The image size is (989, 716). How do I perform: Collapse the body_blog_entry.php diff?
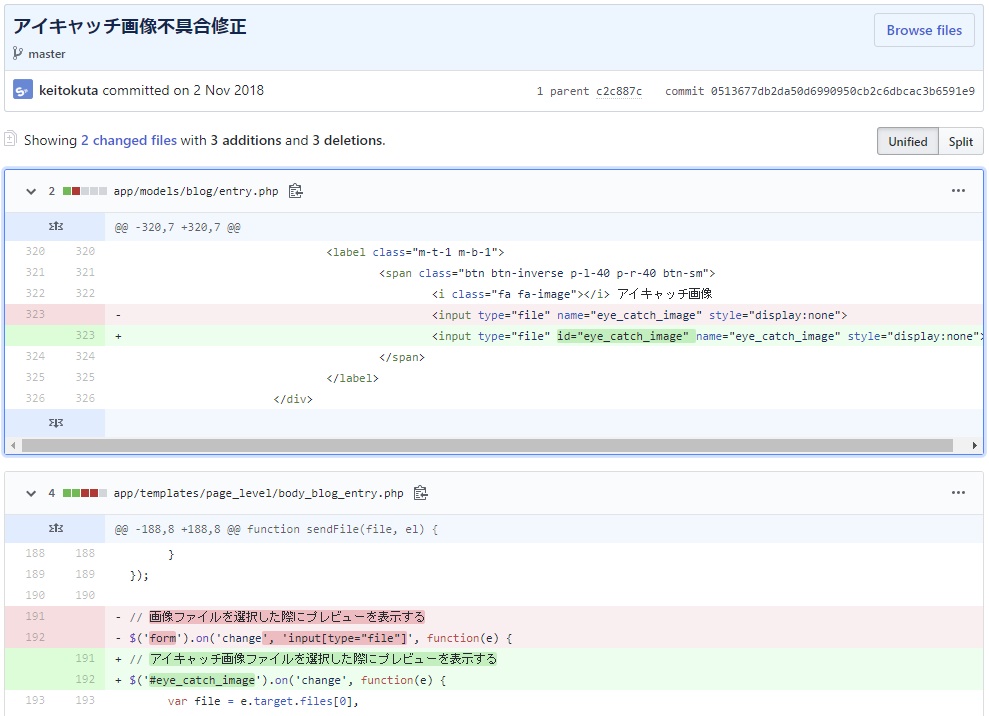(x=31, y=493)
